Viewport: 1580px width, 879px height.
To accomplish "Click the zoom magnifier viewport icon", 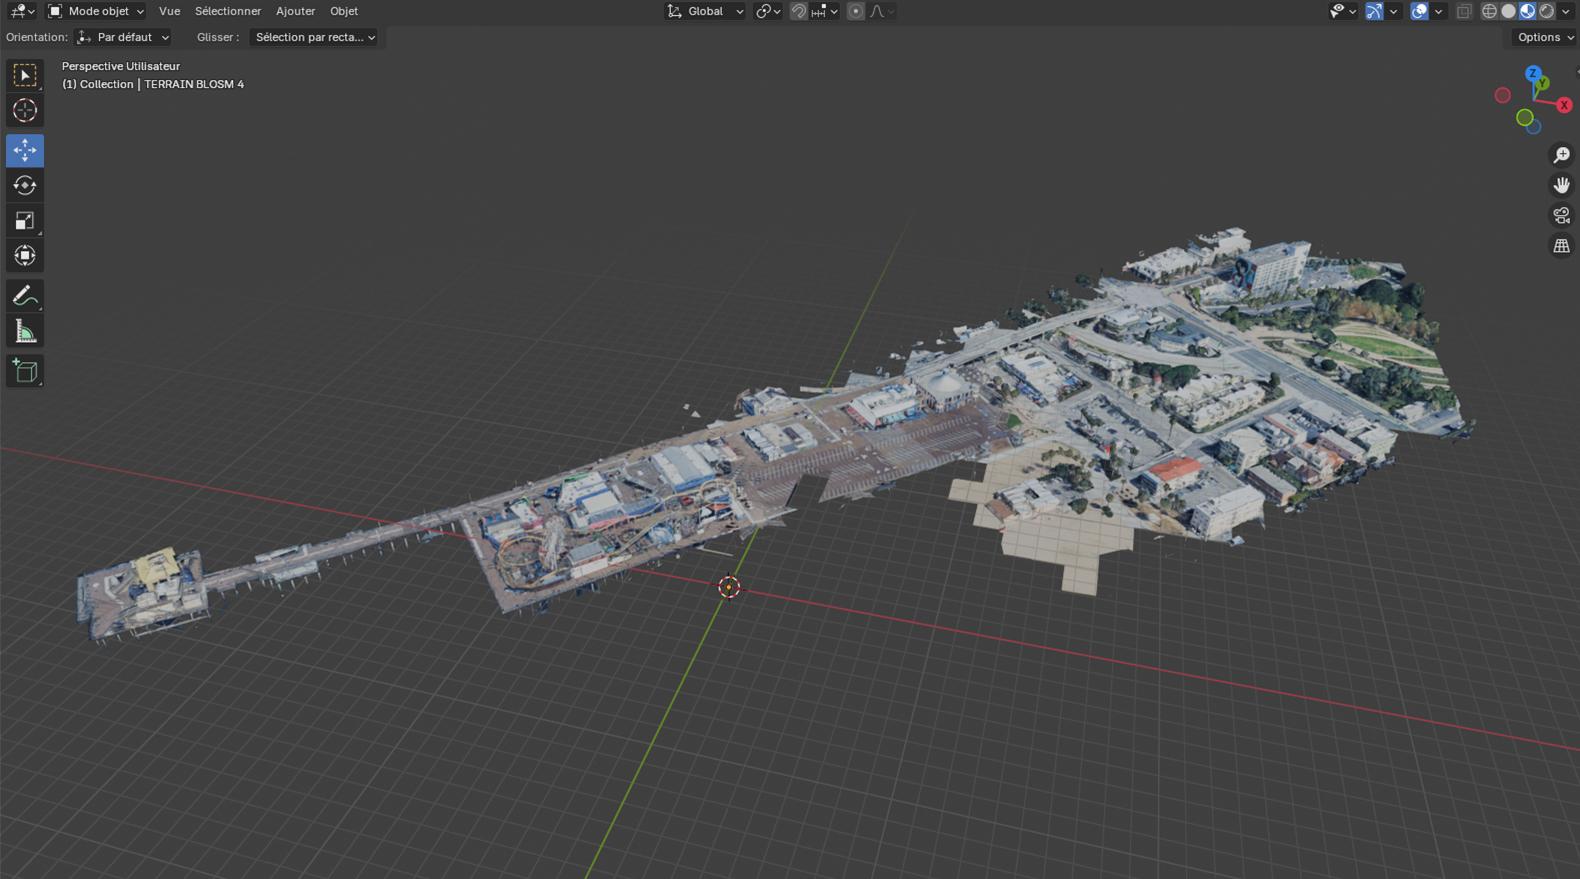I will (1561, 155).
